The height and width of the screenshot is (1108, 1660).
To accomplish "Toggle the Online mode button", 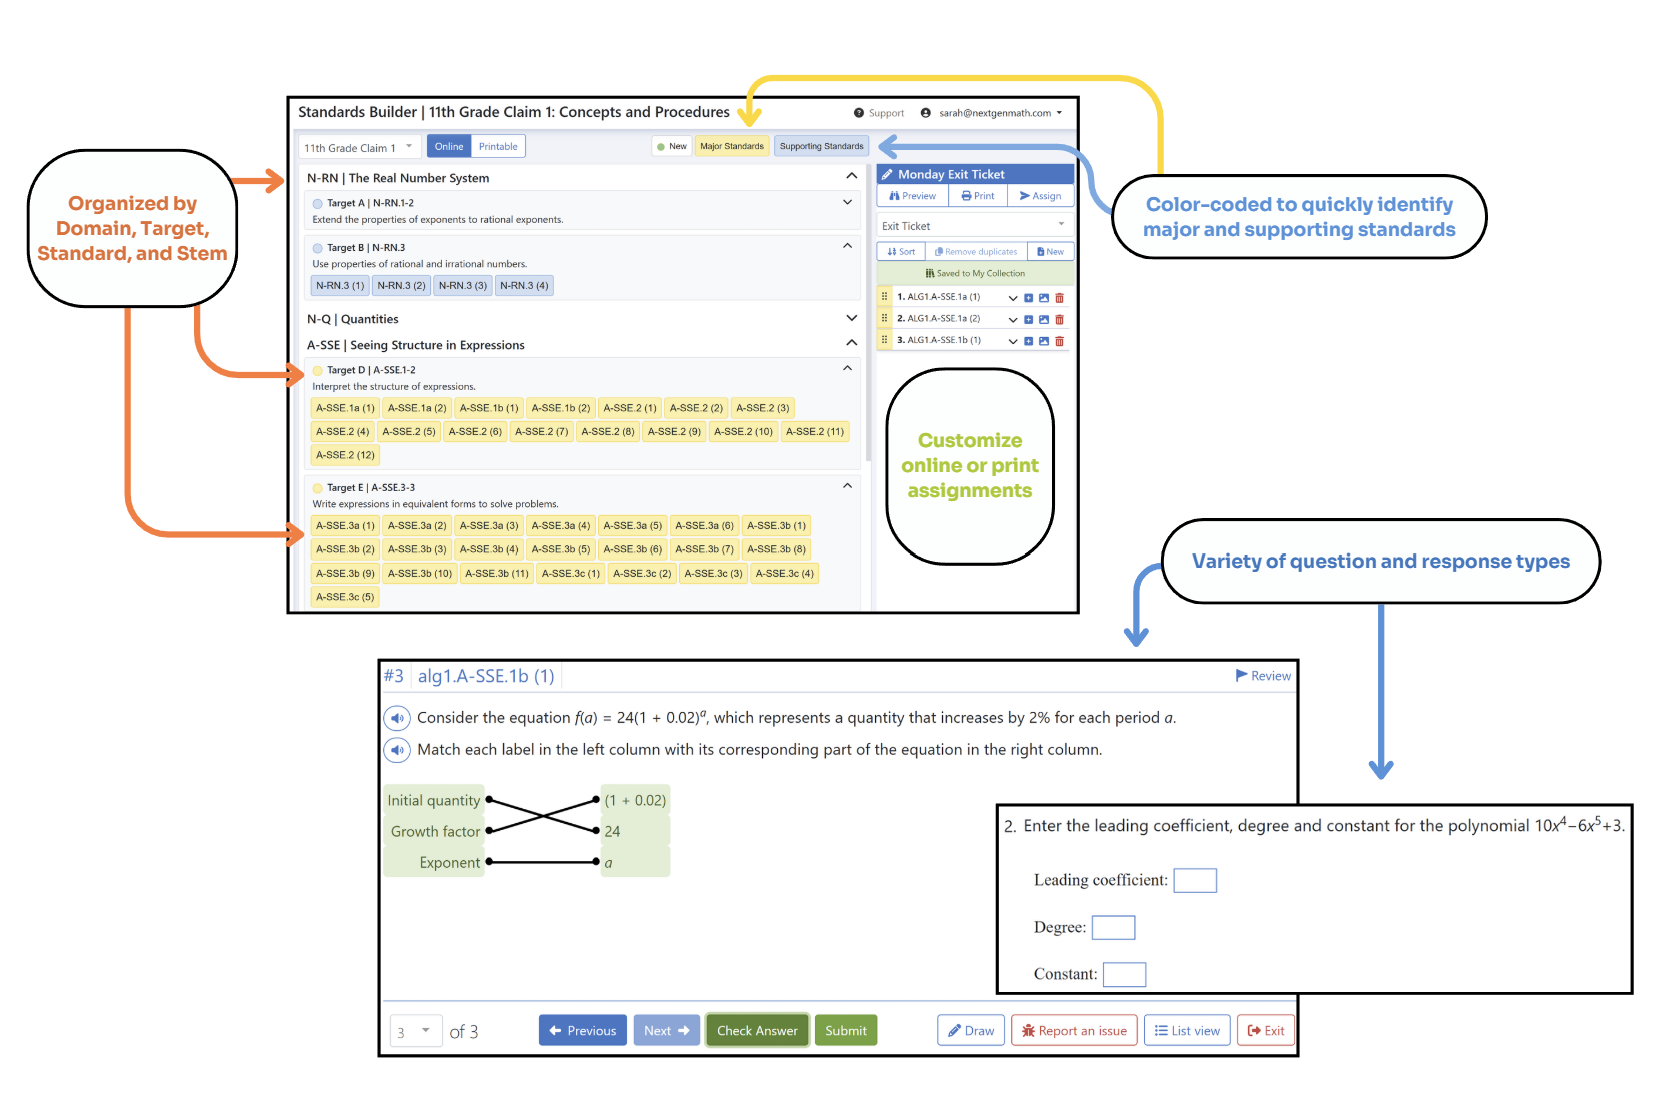I will [449, 147].
